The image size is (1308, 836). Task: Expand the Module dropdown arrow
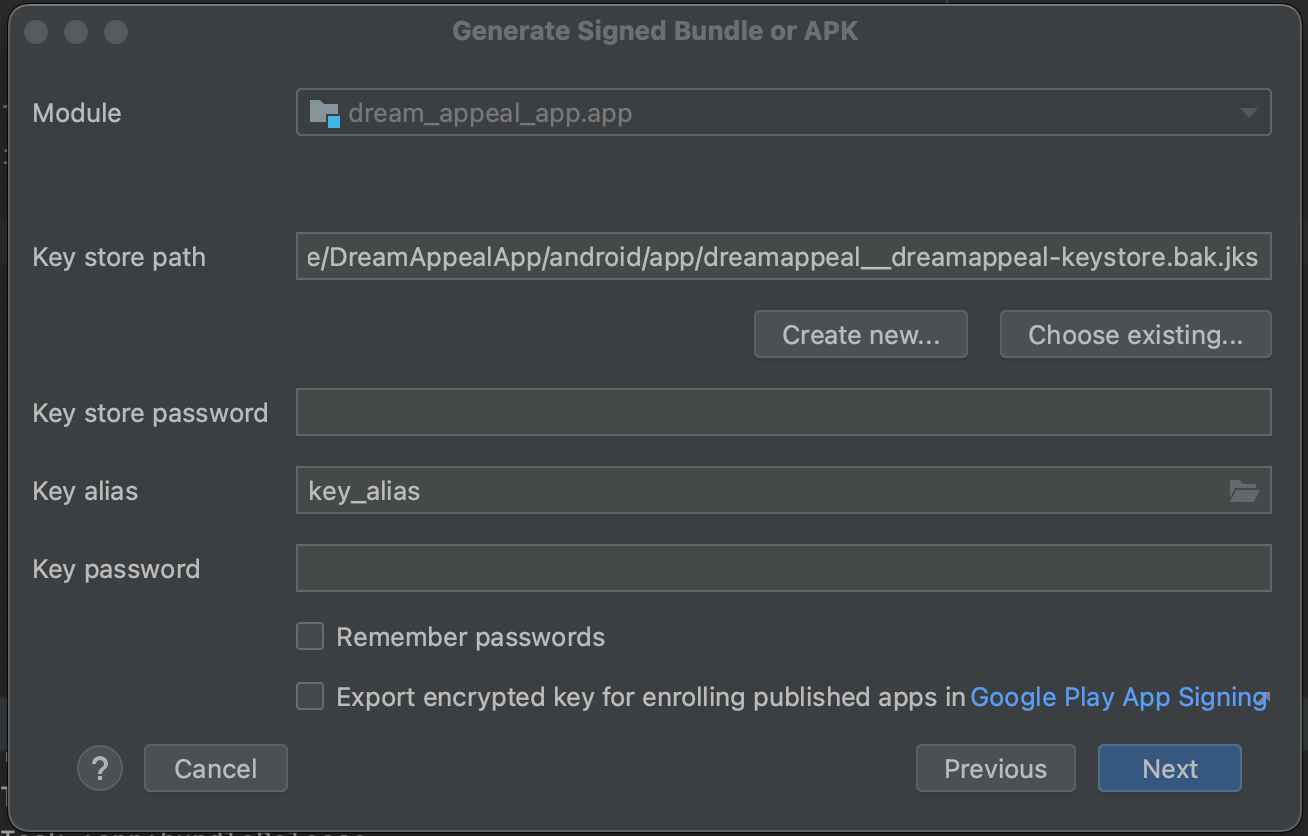[x=1248, y=113]
